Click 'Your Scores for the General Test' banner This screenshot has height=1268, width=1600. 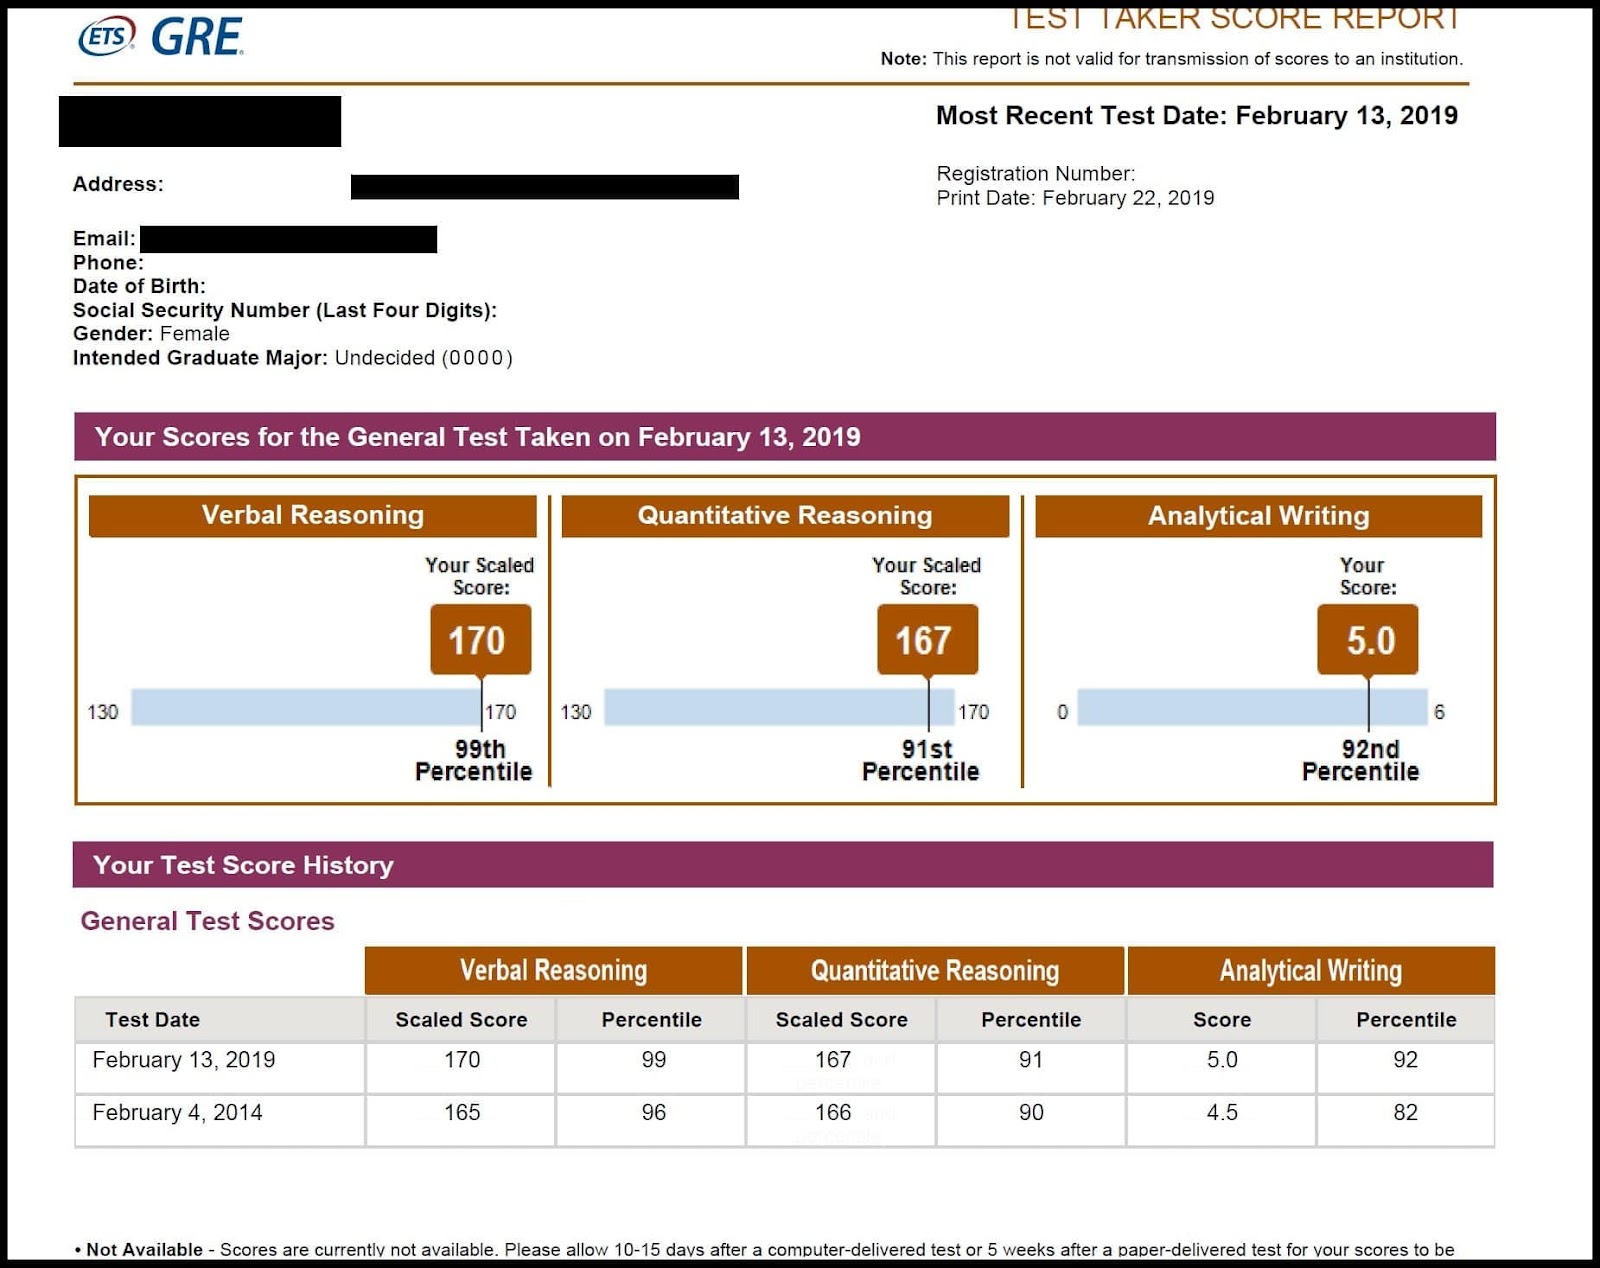(785, 437)
